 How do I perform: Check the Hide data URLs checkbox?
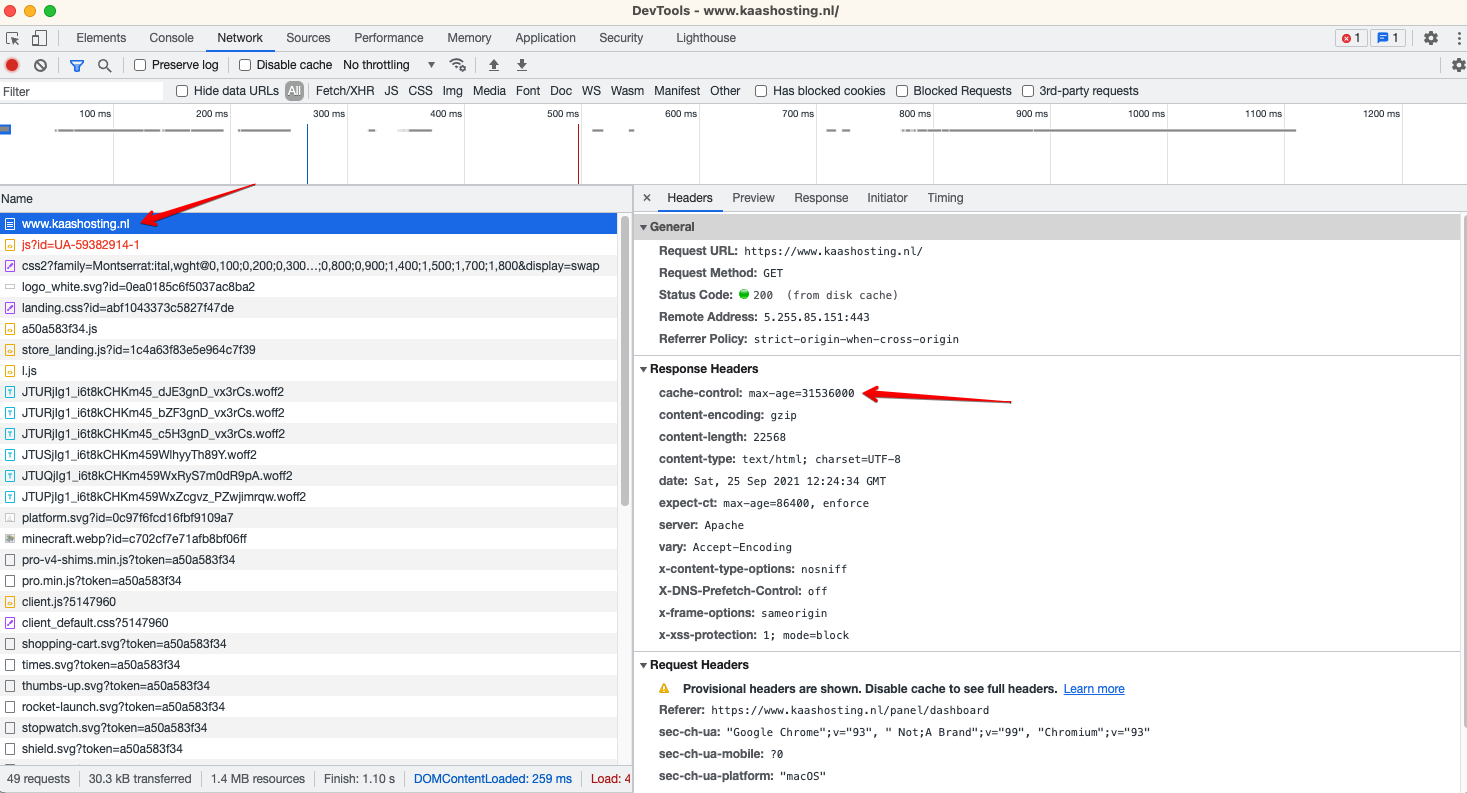(x=182, y=91)
